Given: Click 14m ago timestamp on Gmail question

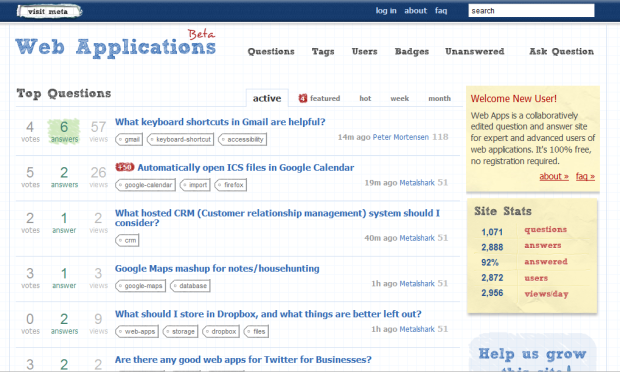Looking at the screenshot, I should (354, 137).
